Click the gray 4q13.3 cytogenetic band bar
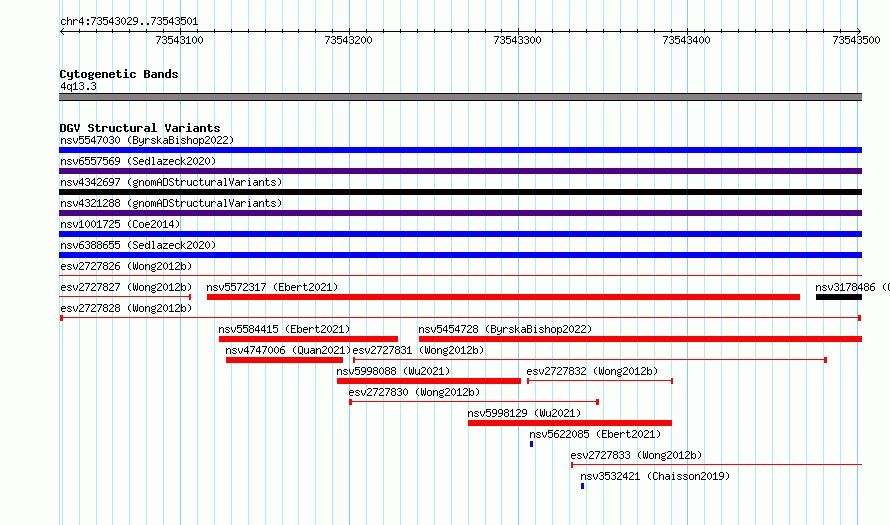890x525 pixels. (460, 97)
